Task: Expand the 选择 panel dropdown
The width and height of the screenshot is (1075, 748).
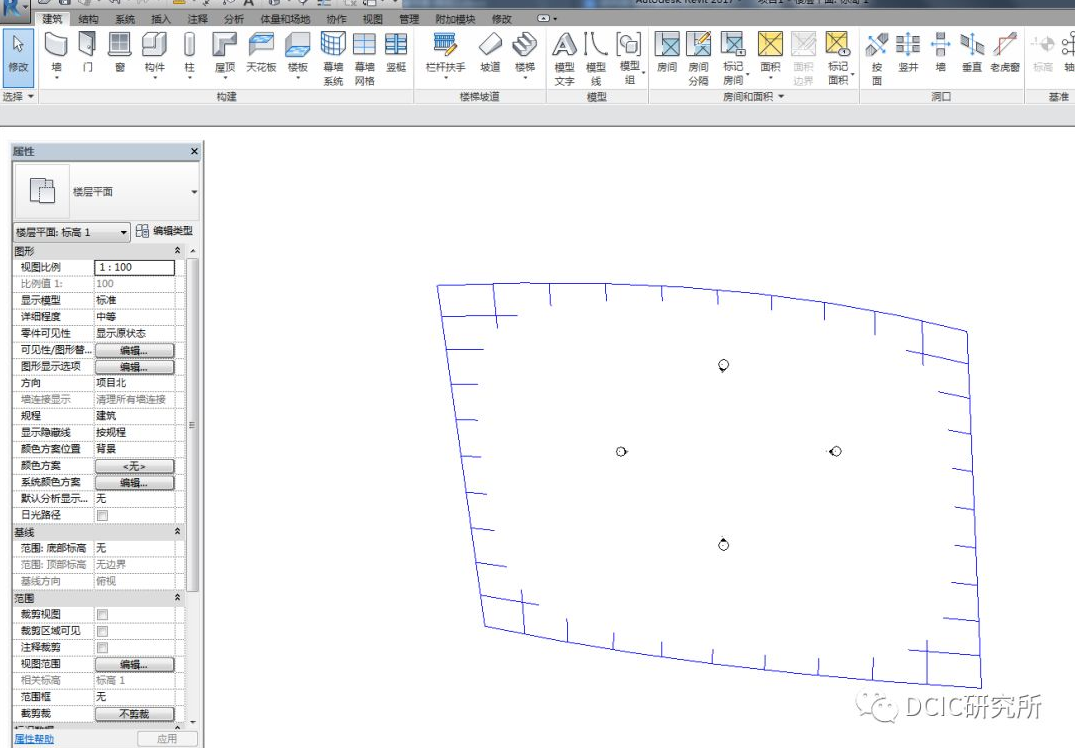Action: pyautogui.click(x=19, y=97)
